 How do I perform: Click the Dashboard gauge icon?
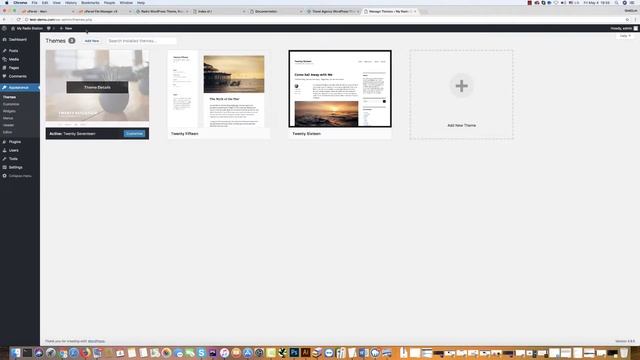(x=4, y=40)
